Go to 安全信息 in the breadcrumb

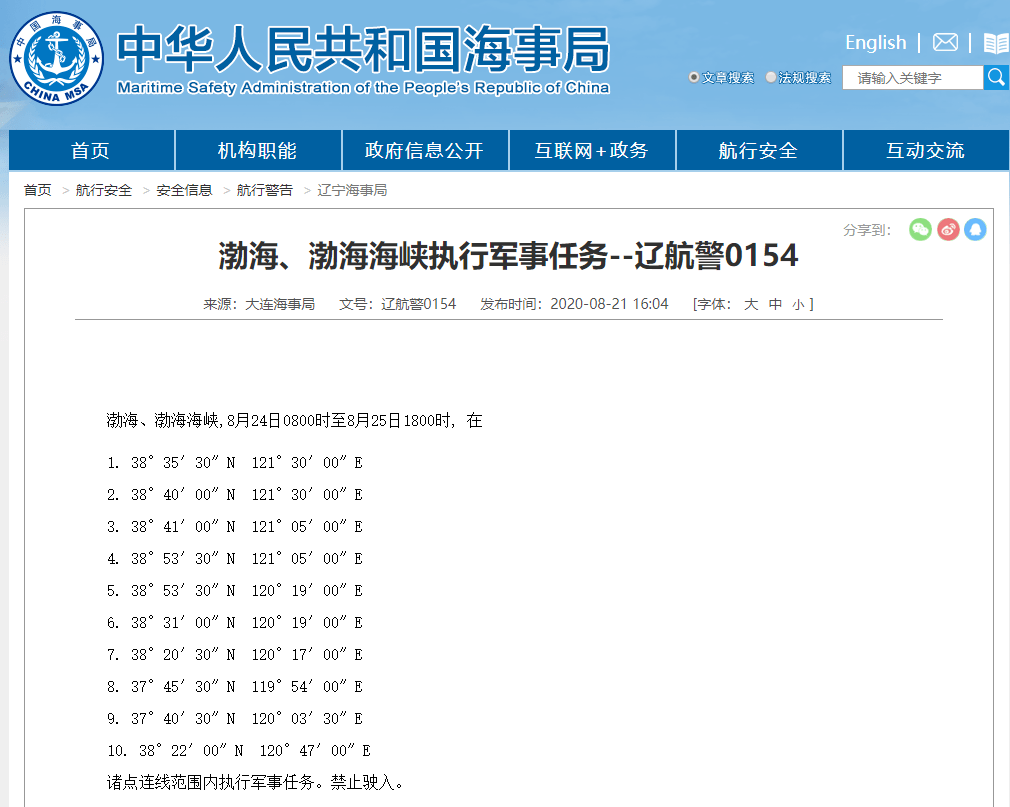[x=184, y=190]
